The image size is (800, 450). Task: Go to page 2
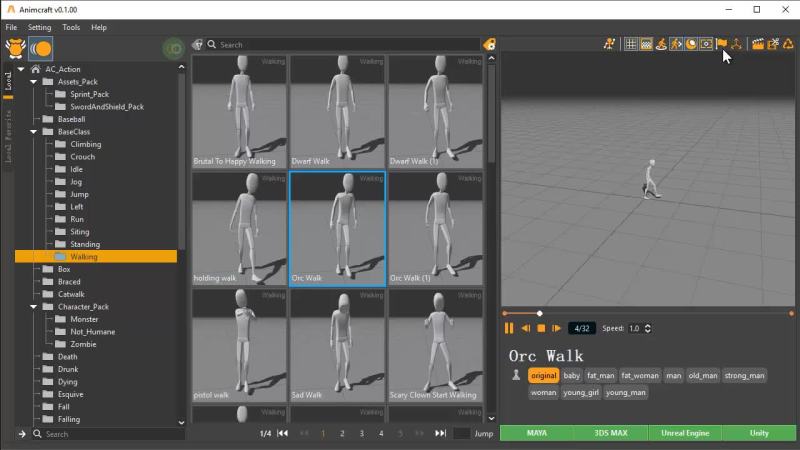[x=342, y=434]
